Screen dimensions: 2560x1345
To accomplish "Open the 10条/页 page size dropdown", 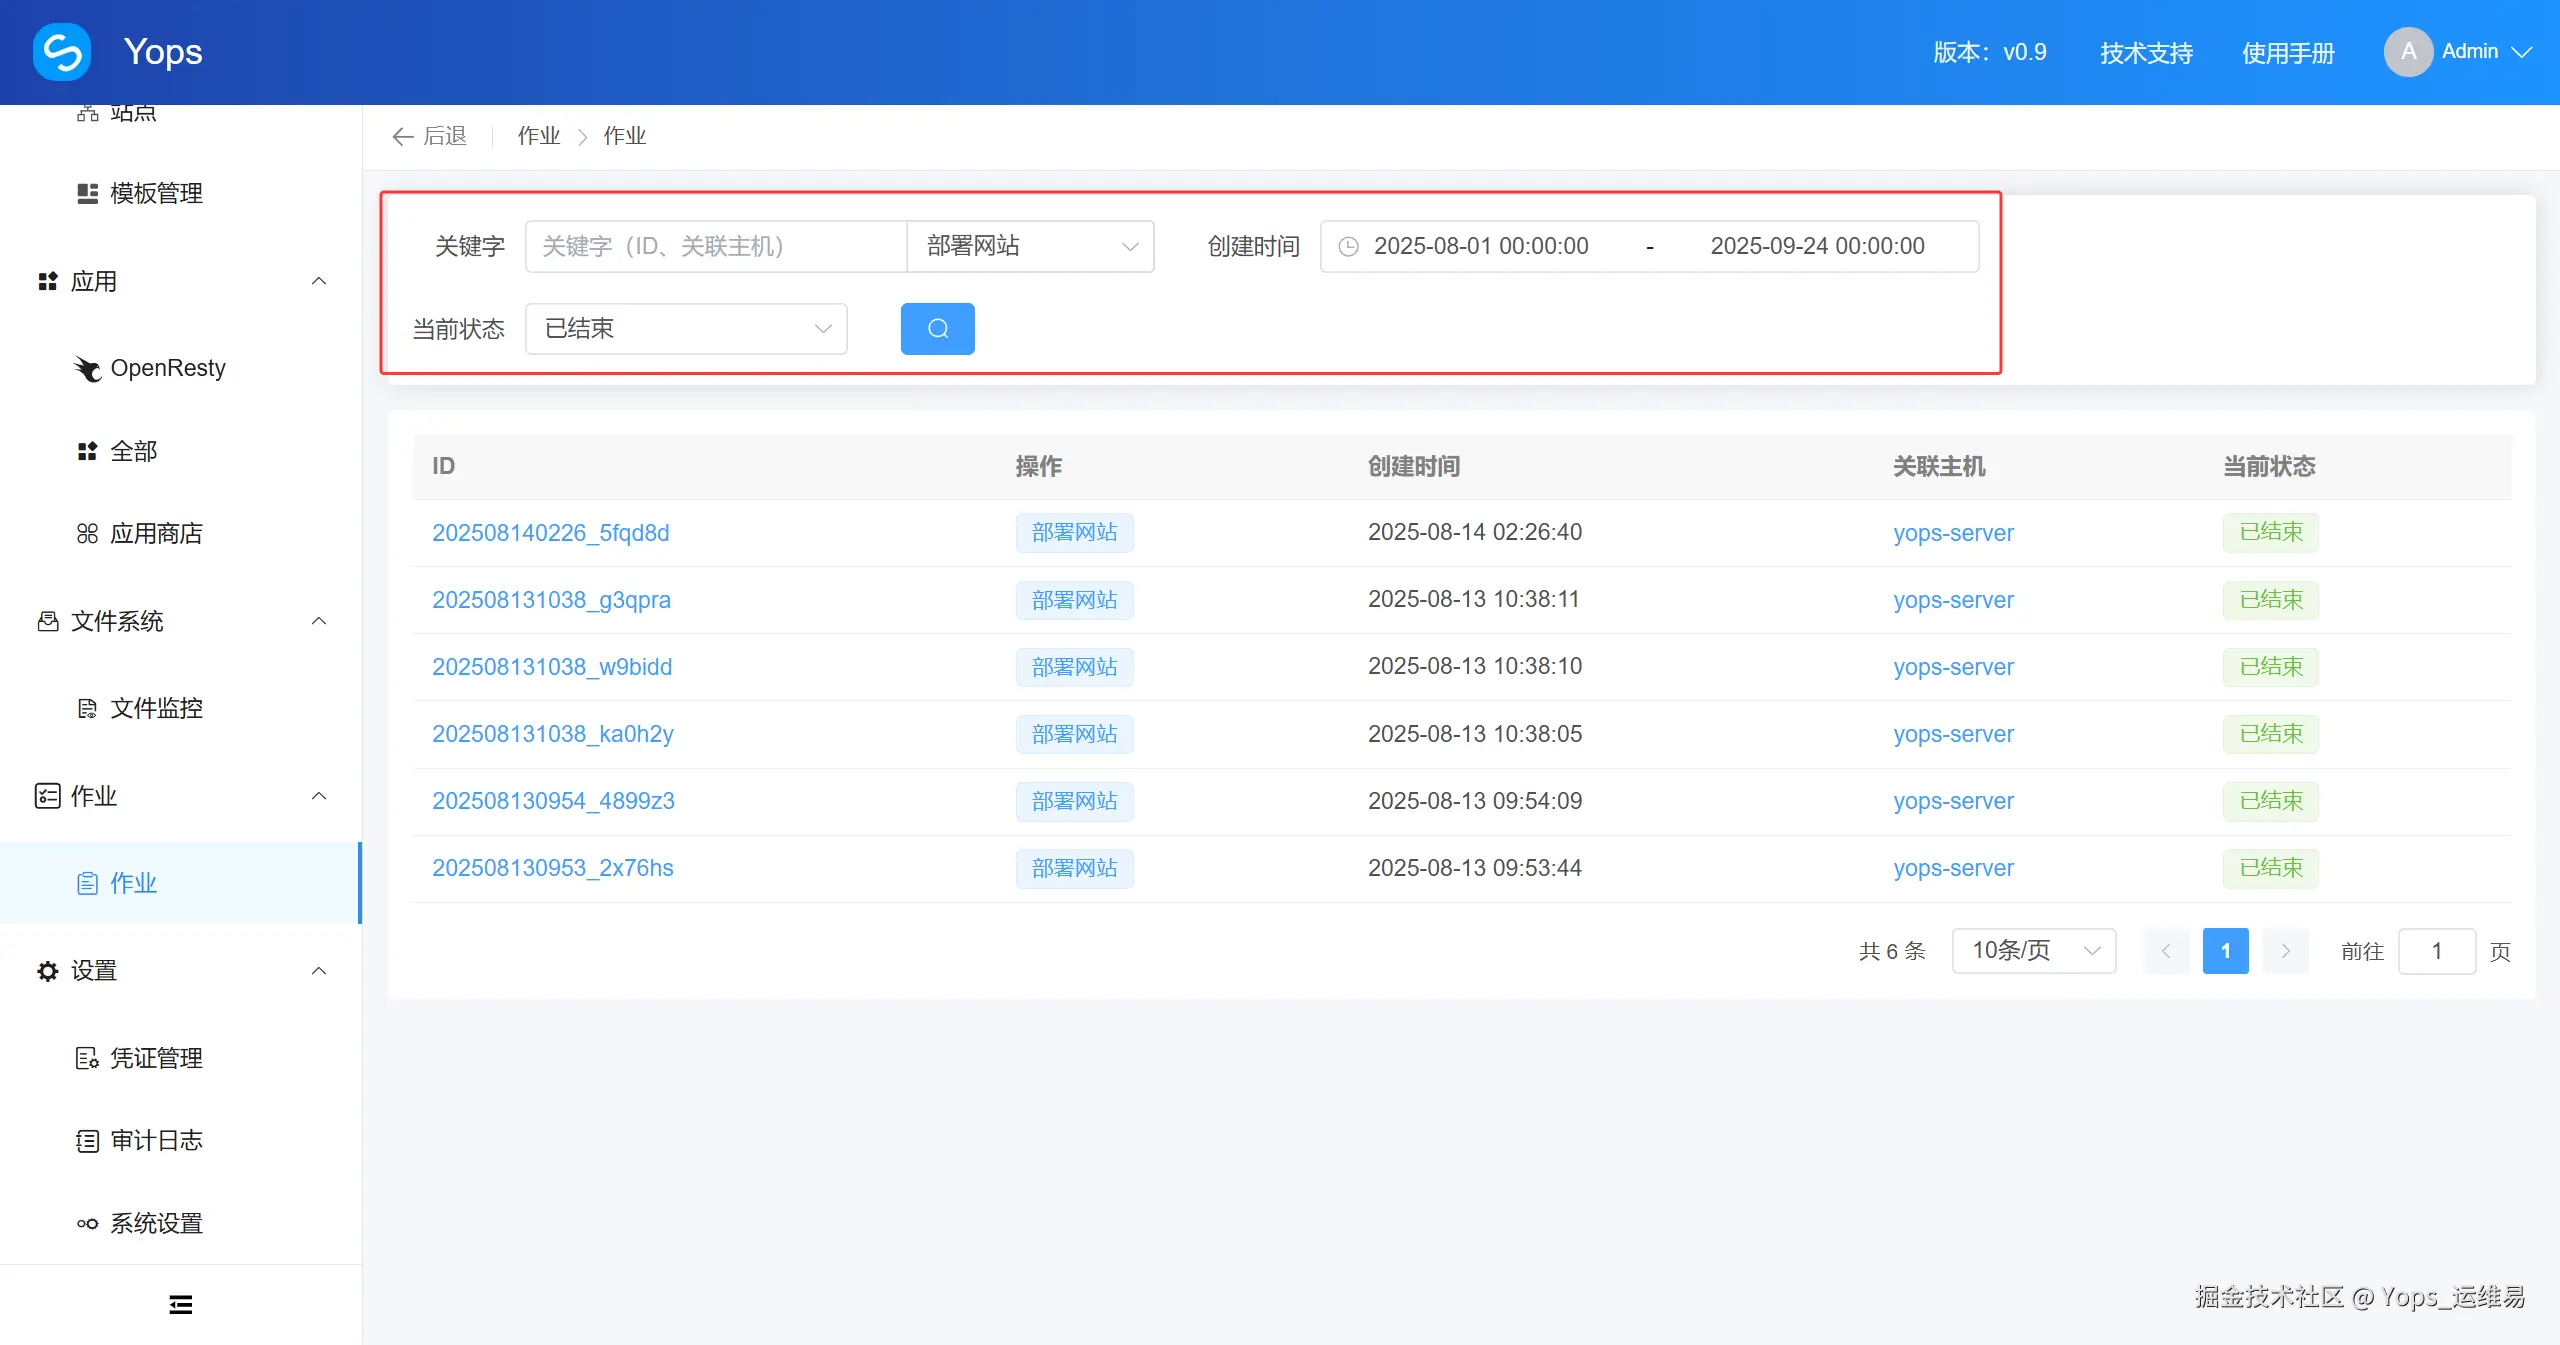I will (2033, 951).
